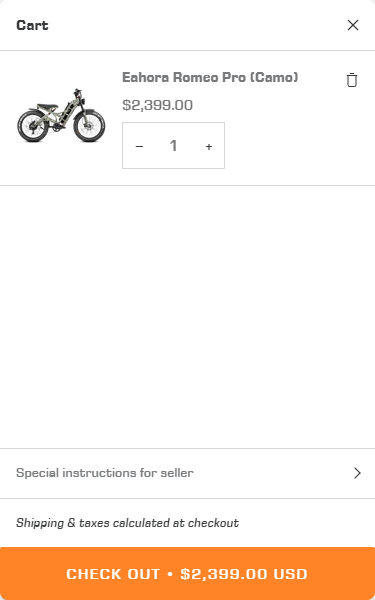Viewport: 375px width, 600px height.
Task: Click the $2,399.00 item price
Action: point(157,105)
